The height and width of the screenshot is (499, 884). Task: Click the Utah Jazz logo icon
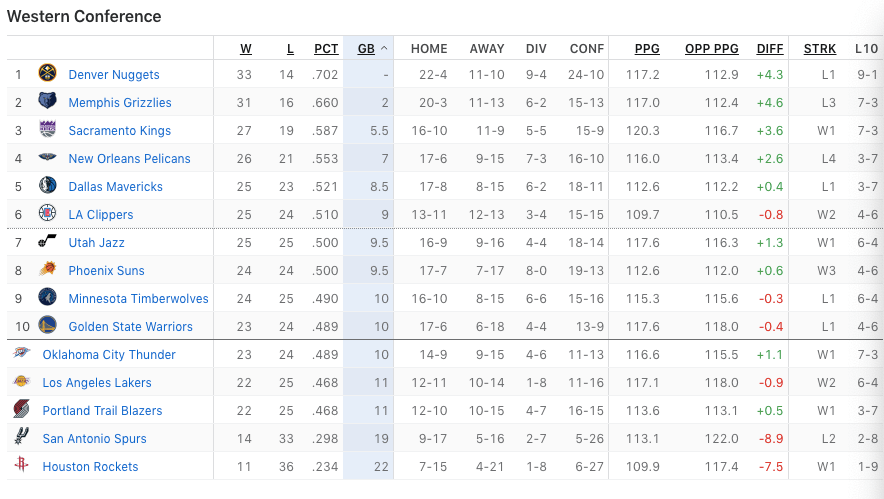pyautogui.click(x=47, y=241)
